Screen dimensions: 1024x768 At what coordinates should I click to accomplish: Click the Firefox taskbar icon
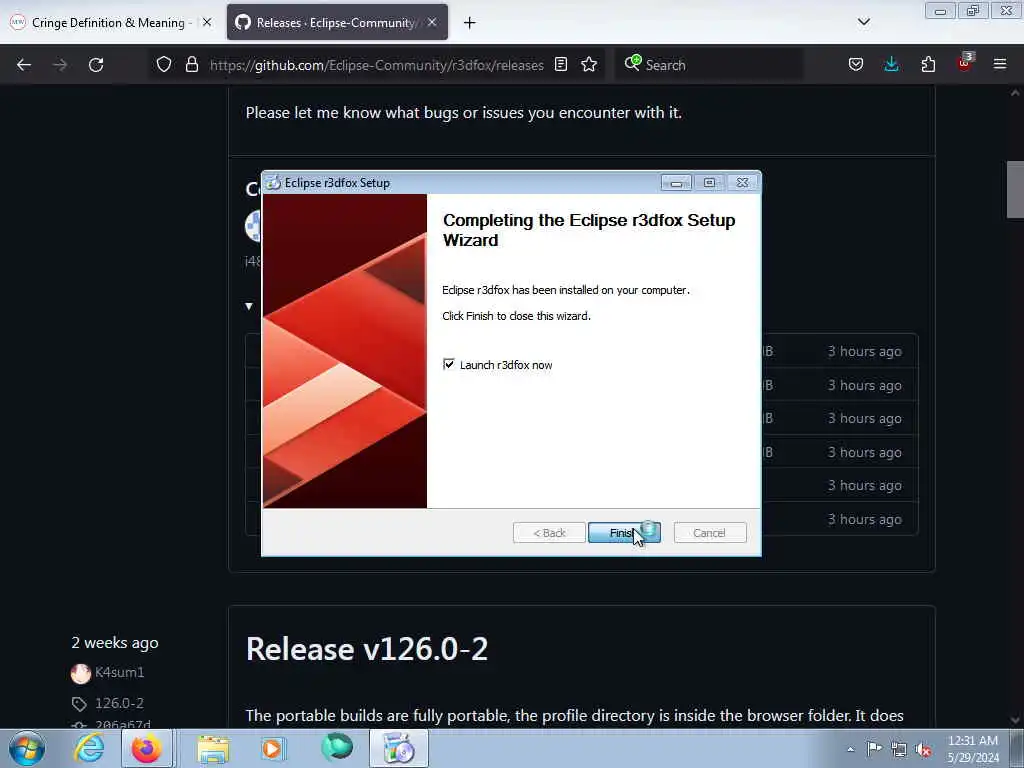point(147,748)
